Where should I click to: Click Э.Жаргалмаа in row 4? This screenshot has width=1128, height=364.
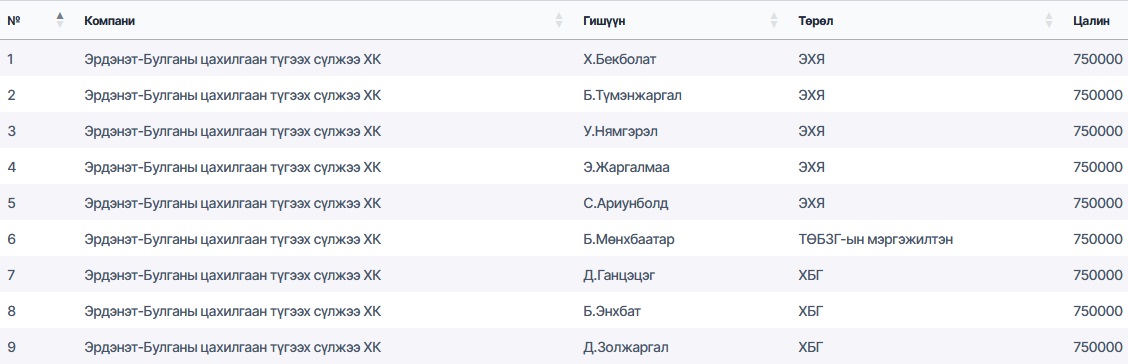(x=626, y=167)
